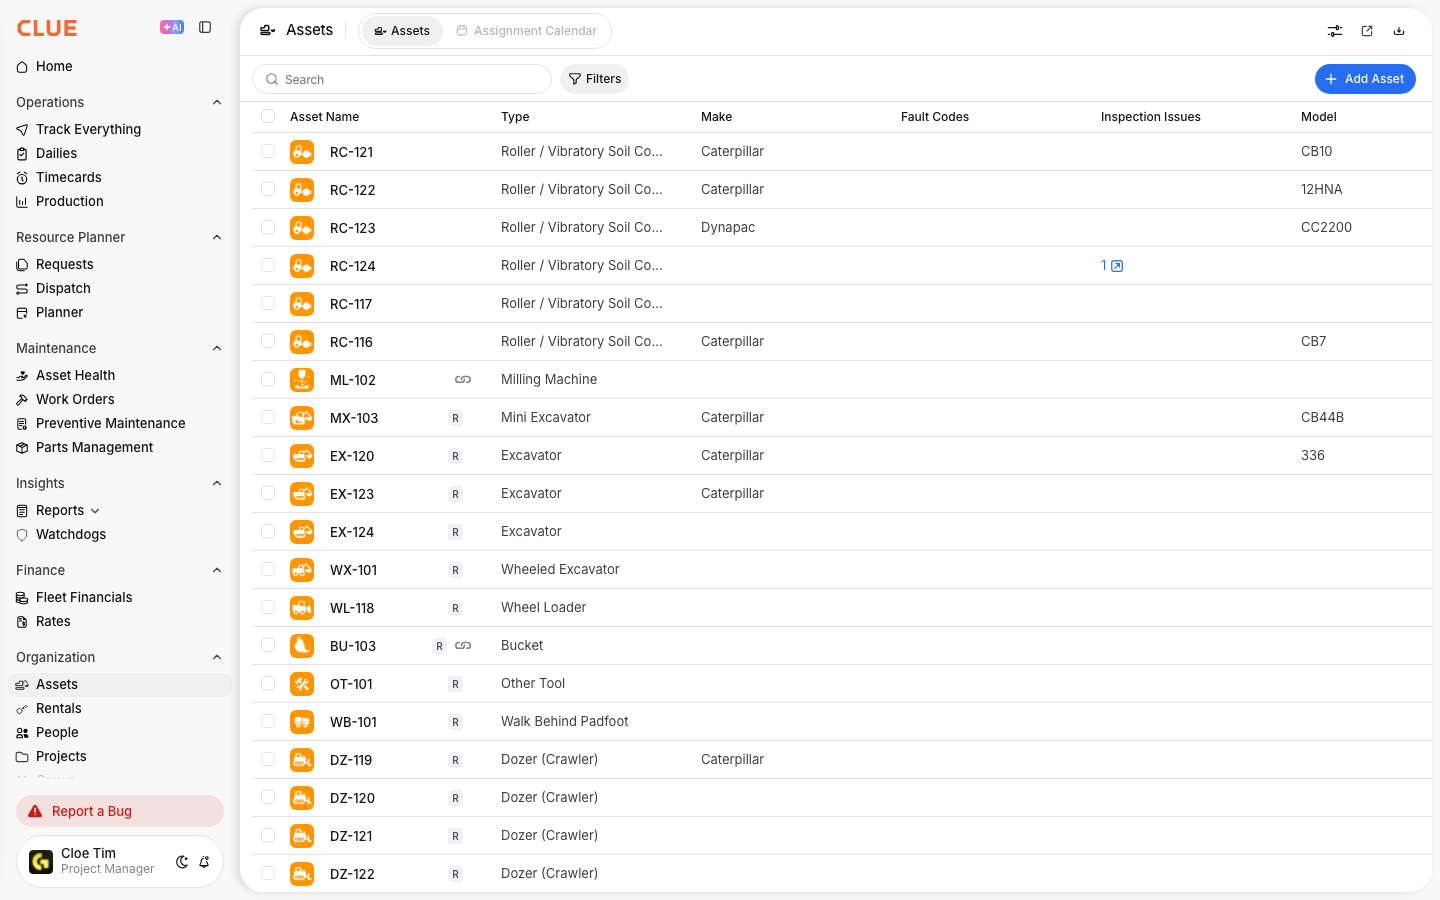The width and height of the screenshot is (1440, 900).
Task: Collapse the Finance section
Action: [x=217, y=570]
